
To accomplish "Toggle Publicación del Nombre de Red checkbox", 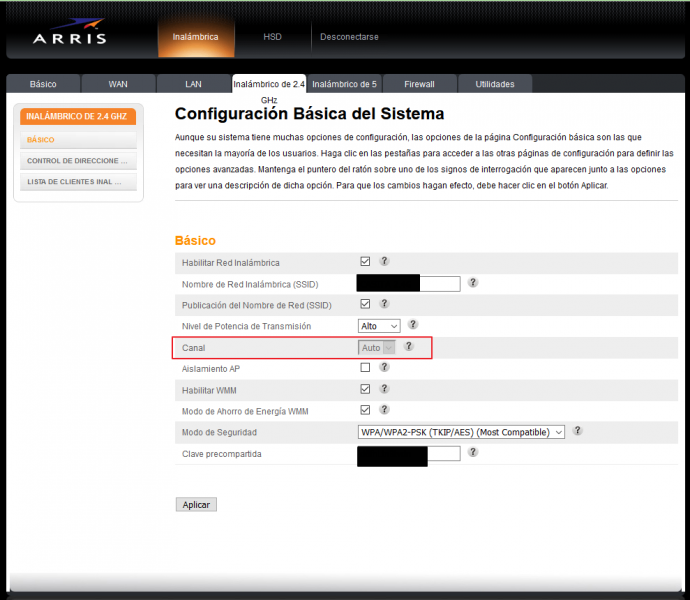I will click(x=365, y=304).
